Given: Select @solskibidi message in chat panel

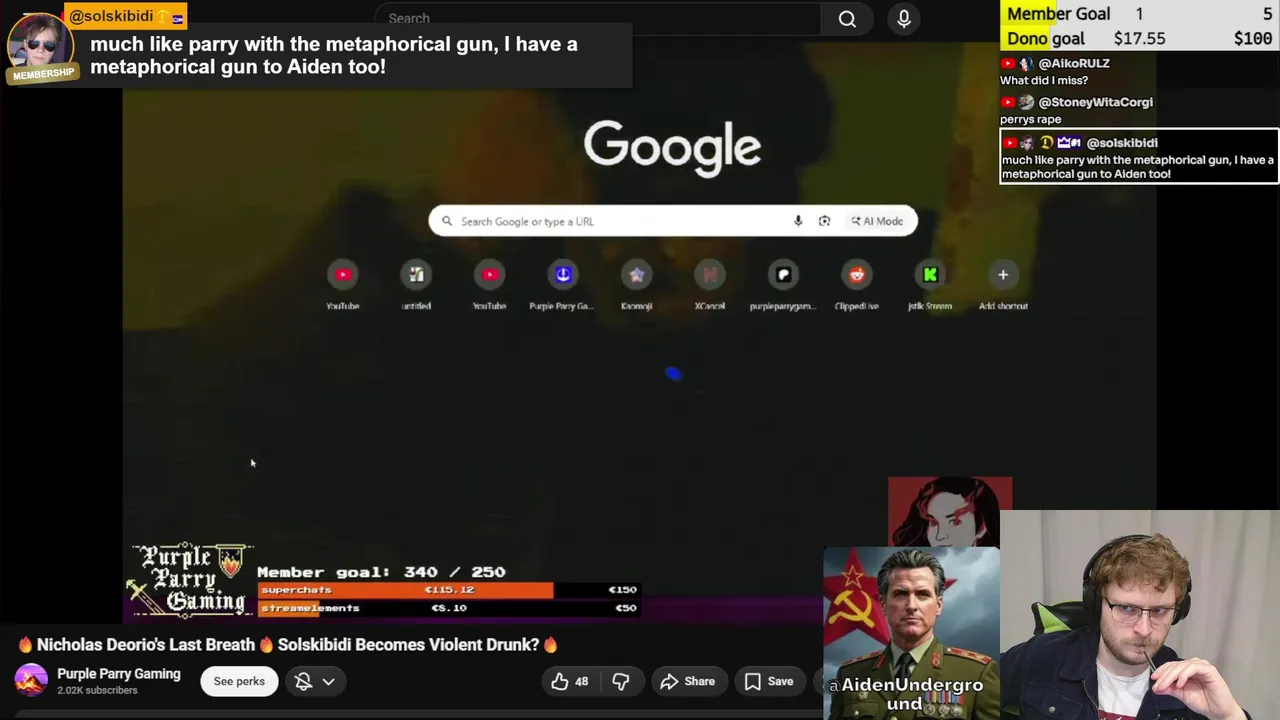Looking at the screenshot, I should pos(1139,157).
